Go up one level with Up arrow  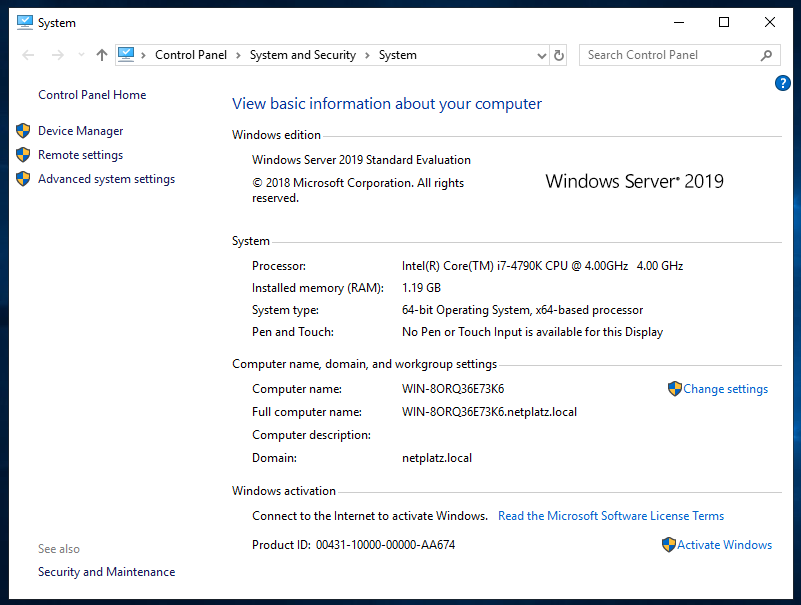[x=102, y=55]
